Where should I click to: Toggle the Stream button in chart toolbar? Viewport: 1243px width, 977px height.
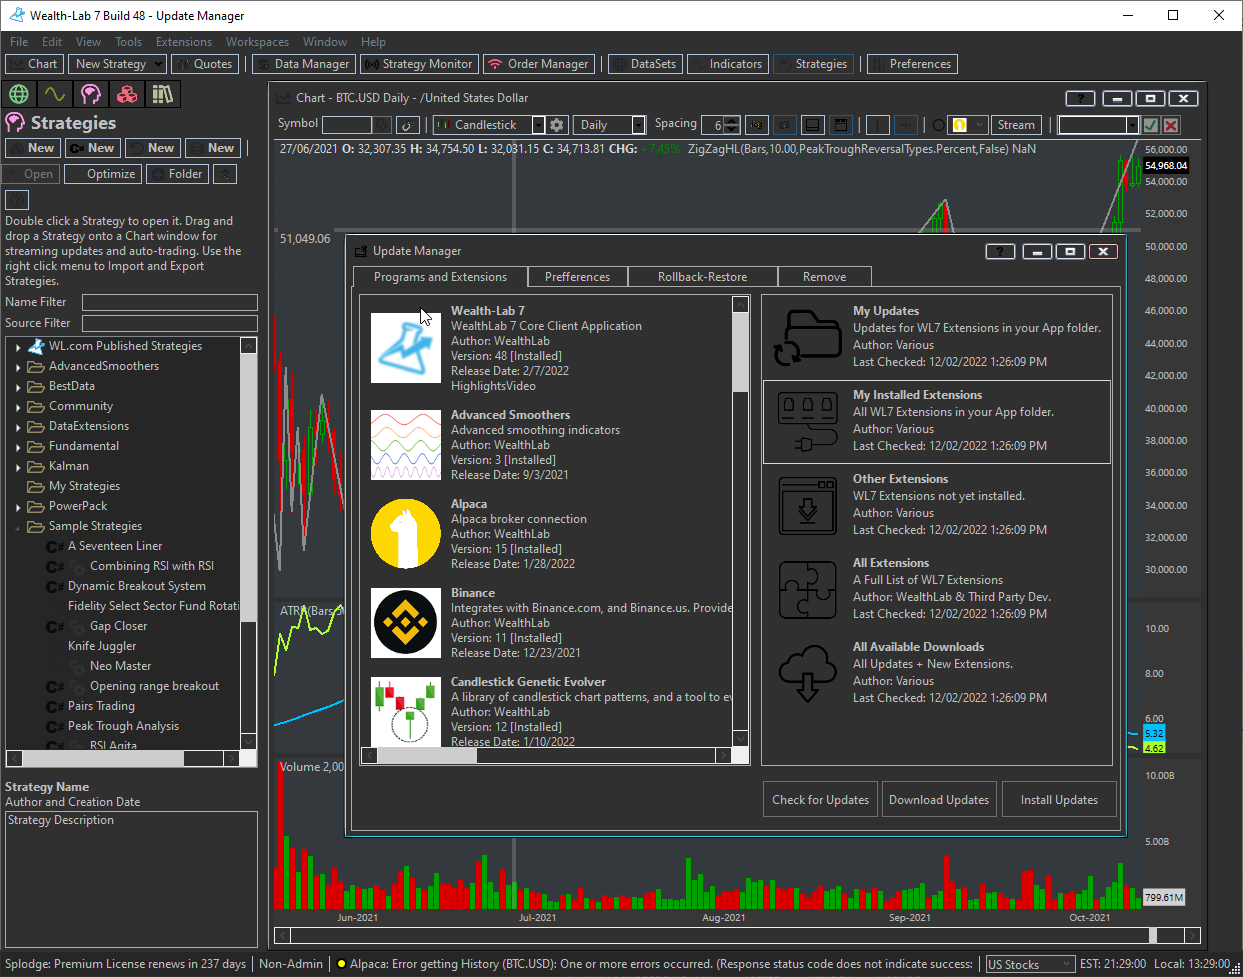click(x=1016, y=125)
